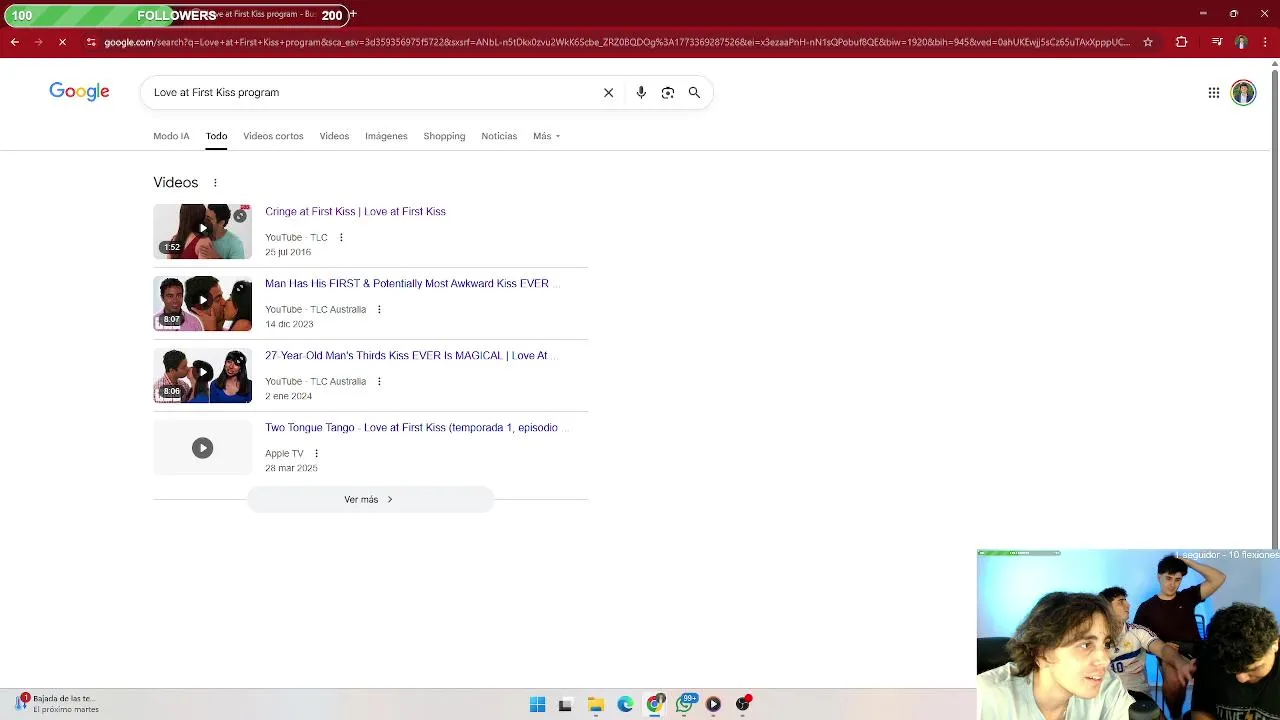Open the weather widget on the taskbar
Screen dimensions: 1280x720
coord(57,704)
